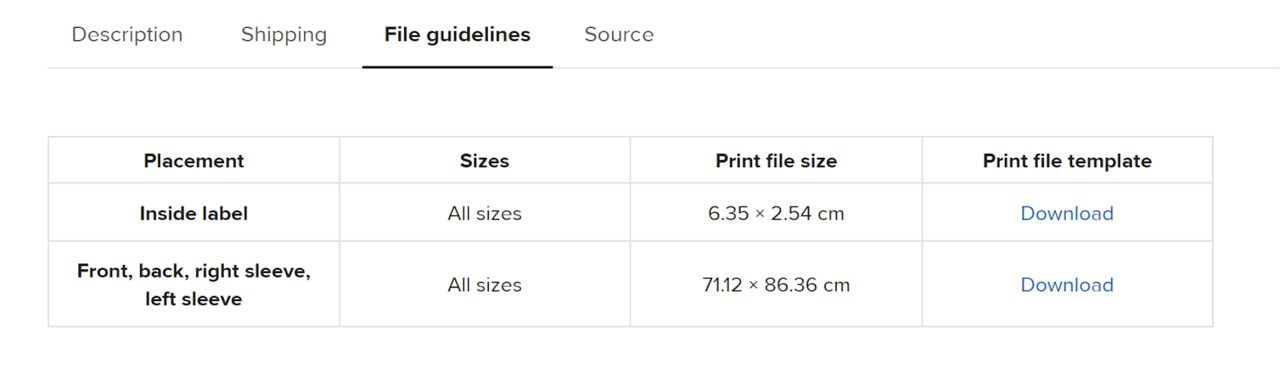The image size is (1280, 377).
Task: Click the 71.12 × 86.36 cm size cell
Action: tap(776, 285)
